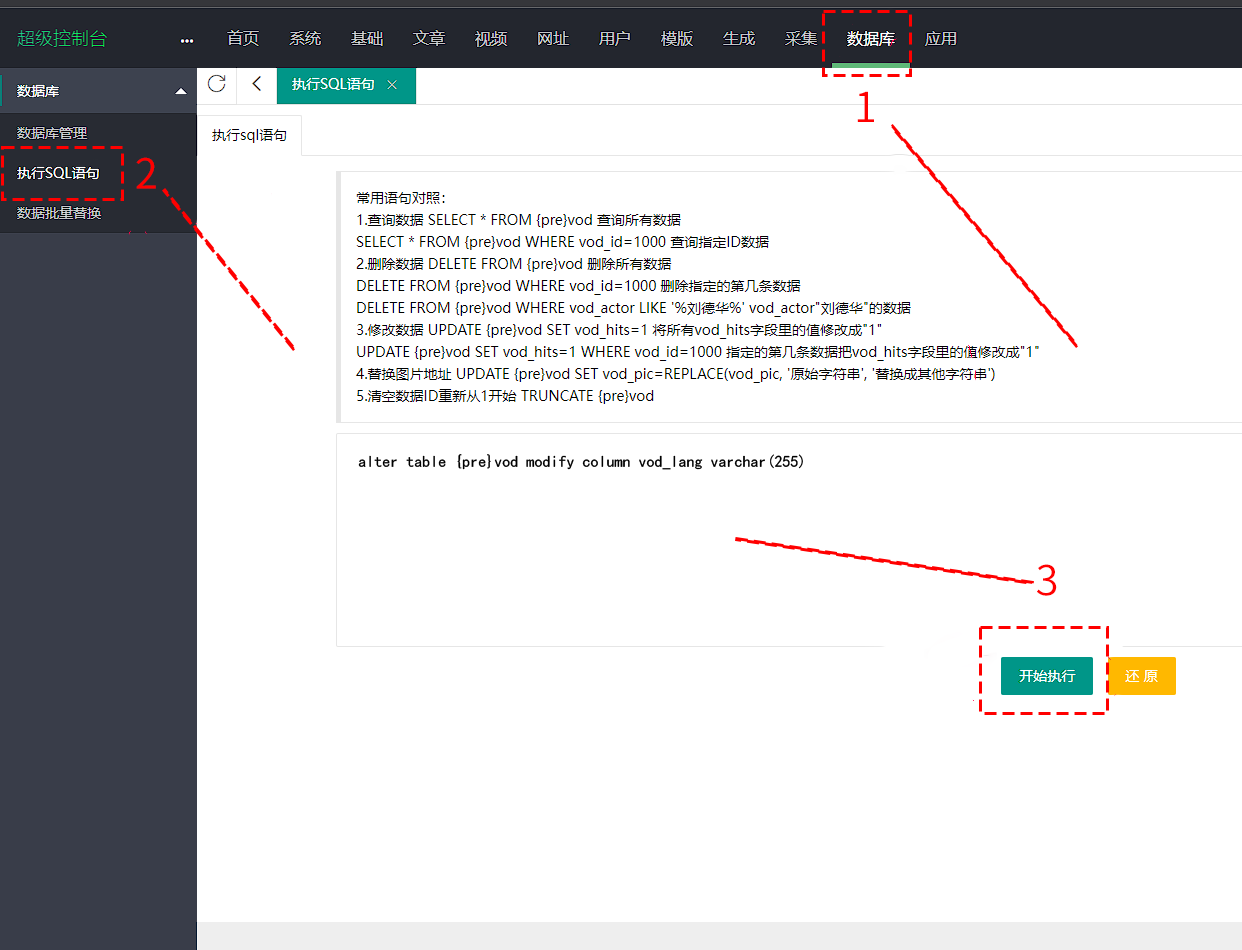Click the 超级控制台 logo text
The width and height of the screenshot is (1242, 950).
[62, 39]
